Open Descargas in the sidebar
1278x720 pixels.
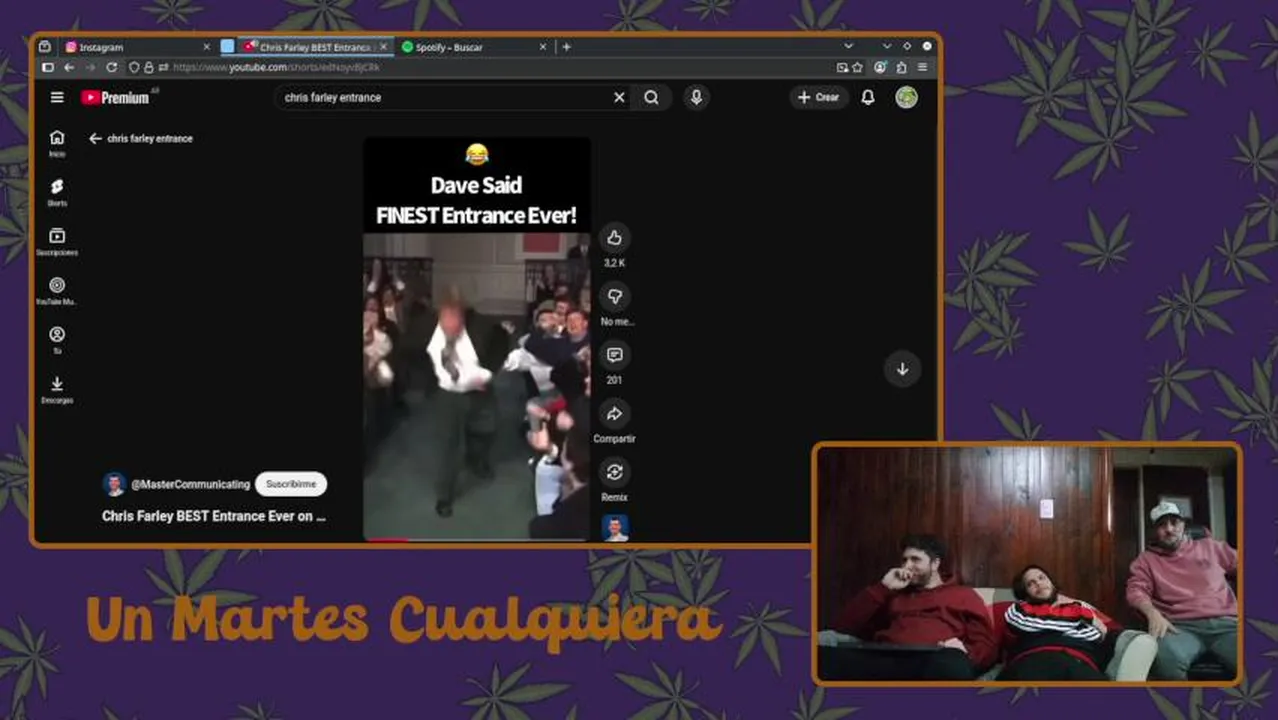57,389
